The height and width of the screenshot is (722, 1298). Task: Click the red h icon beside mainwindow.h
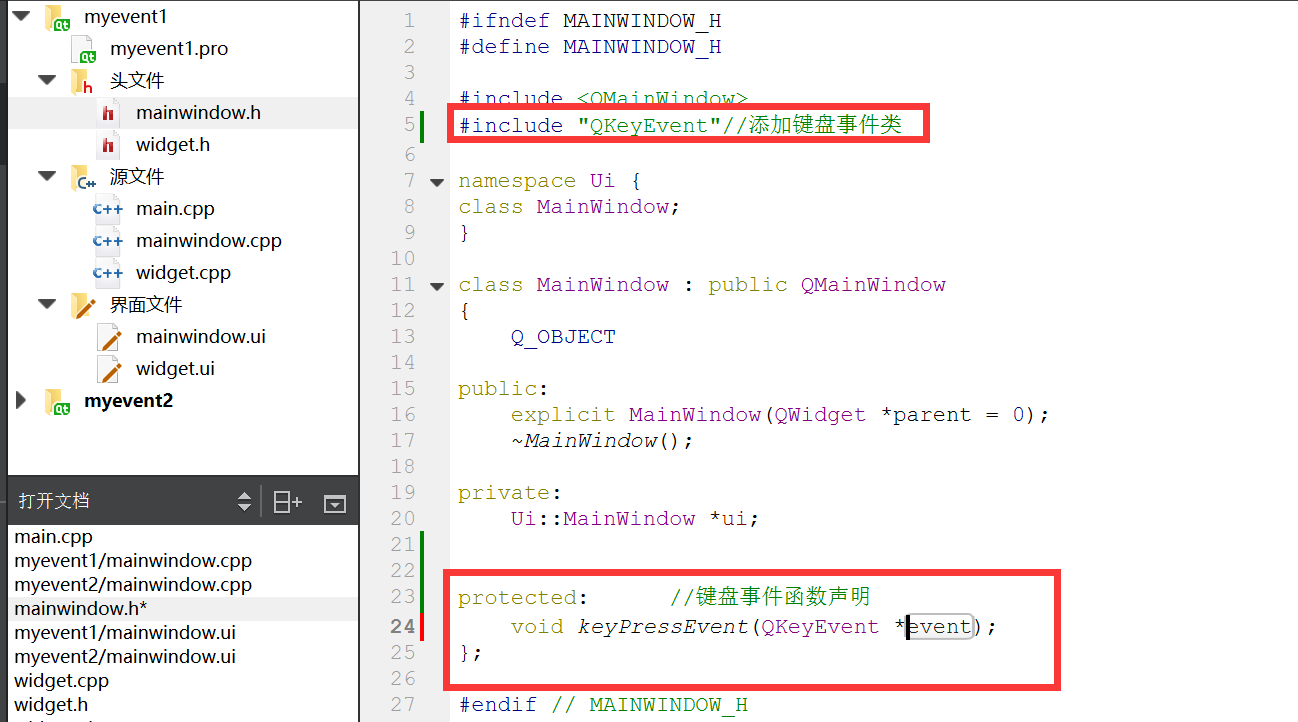pyautogui.click(x=110, y=112)
